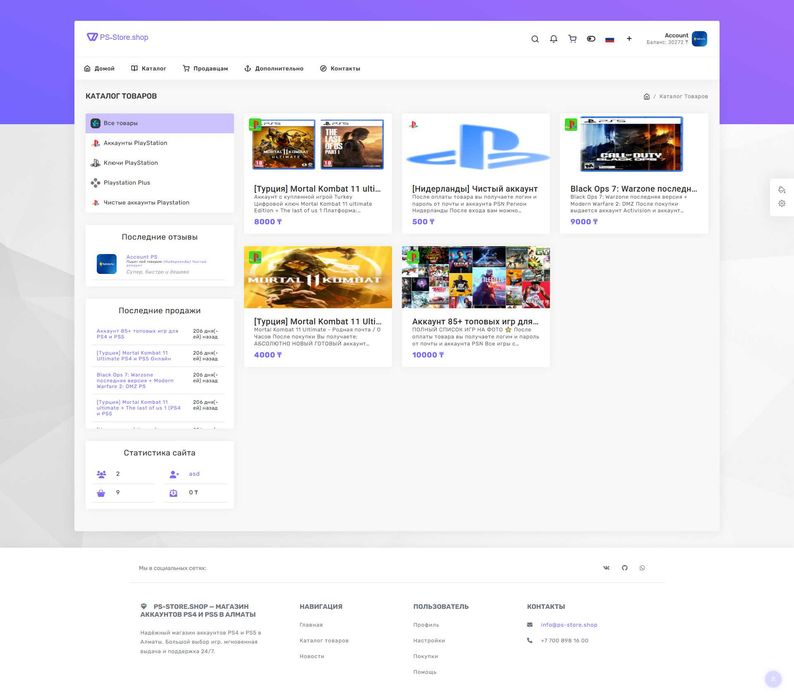The image size is (794, 700).
Task: Open recent sale Black Ops 7: Warzone
Action: [135, 380]
